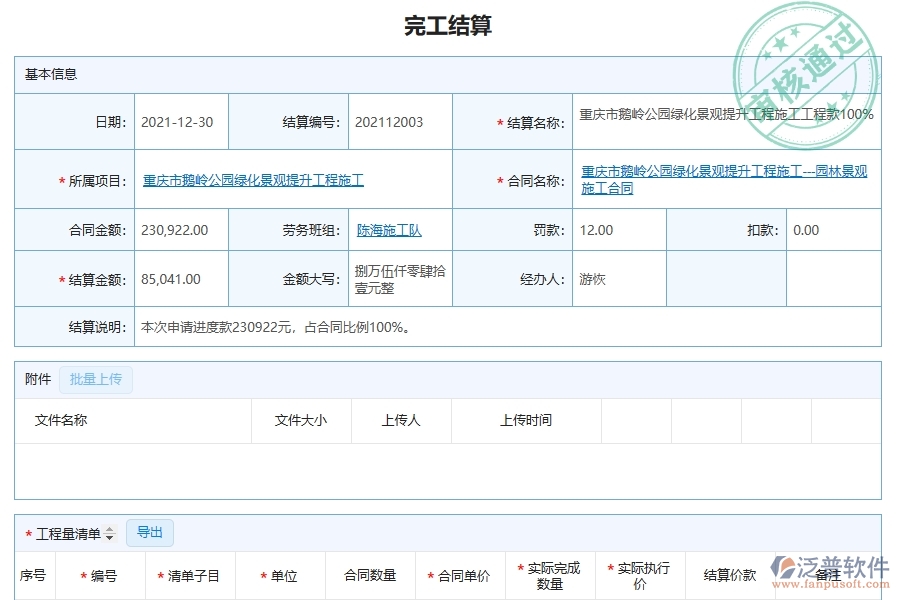Click the 上传时间 column header
The height and width of the screenshot is (600, 900).
pyautogui.click(x=527, y=420)
